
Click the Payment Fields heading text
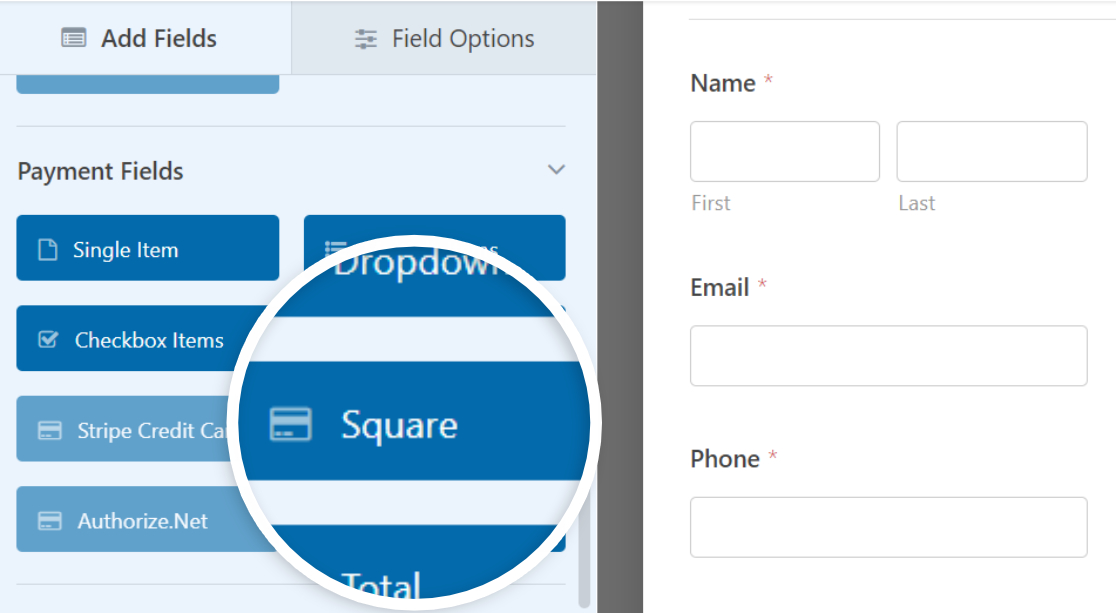tap(100, 171)
